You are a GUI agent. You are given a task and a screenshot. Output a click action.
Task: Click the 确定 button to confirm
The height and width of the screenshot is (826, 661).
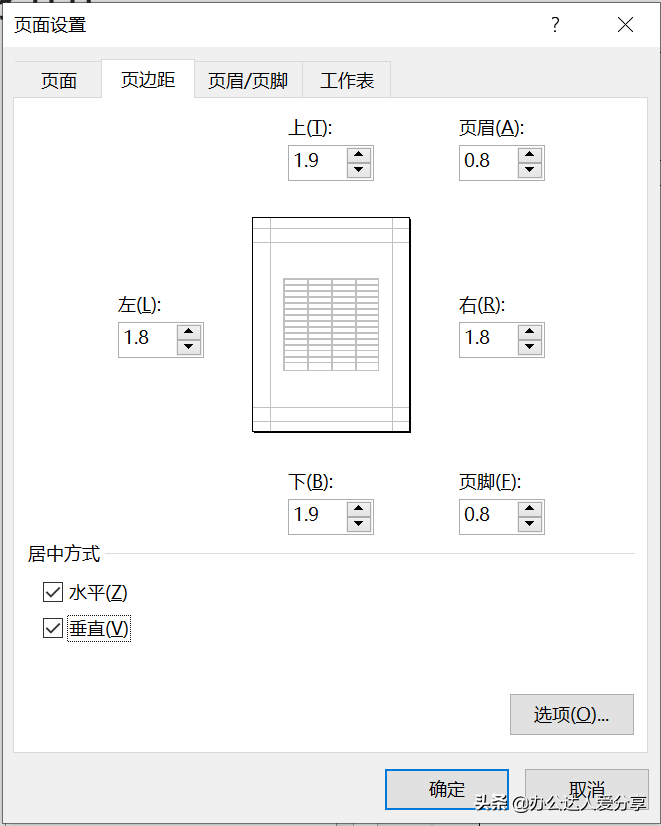[x=446, y=789]
